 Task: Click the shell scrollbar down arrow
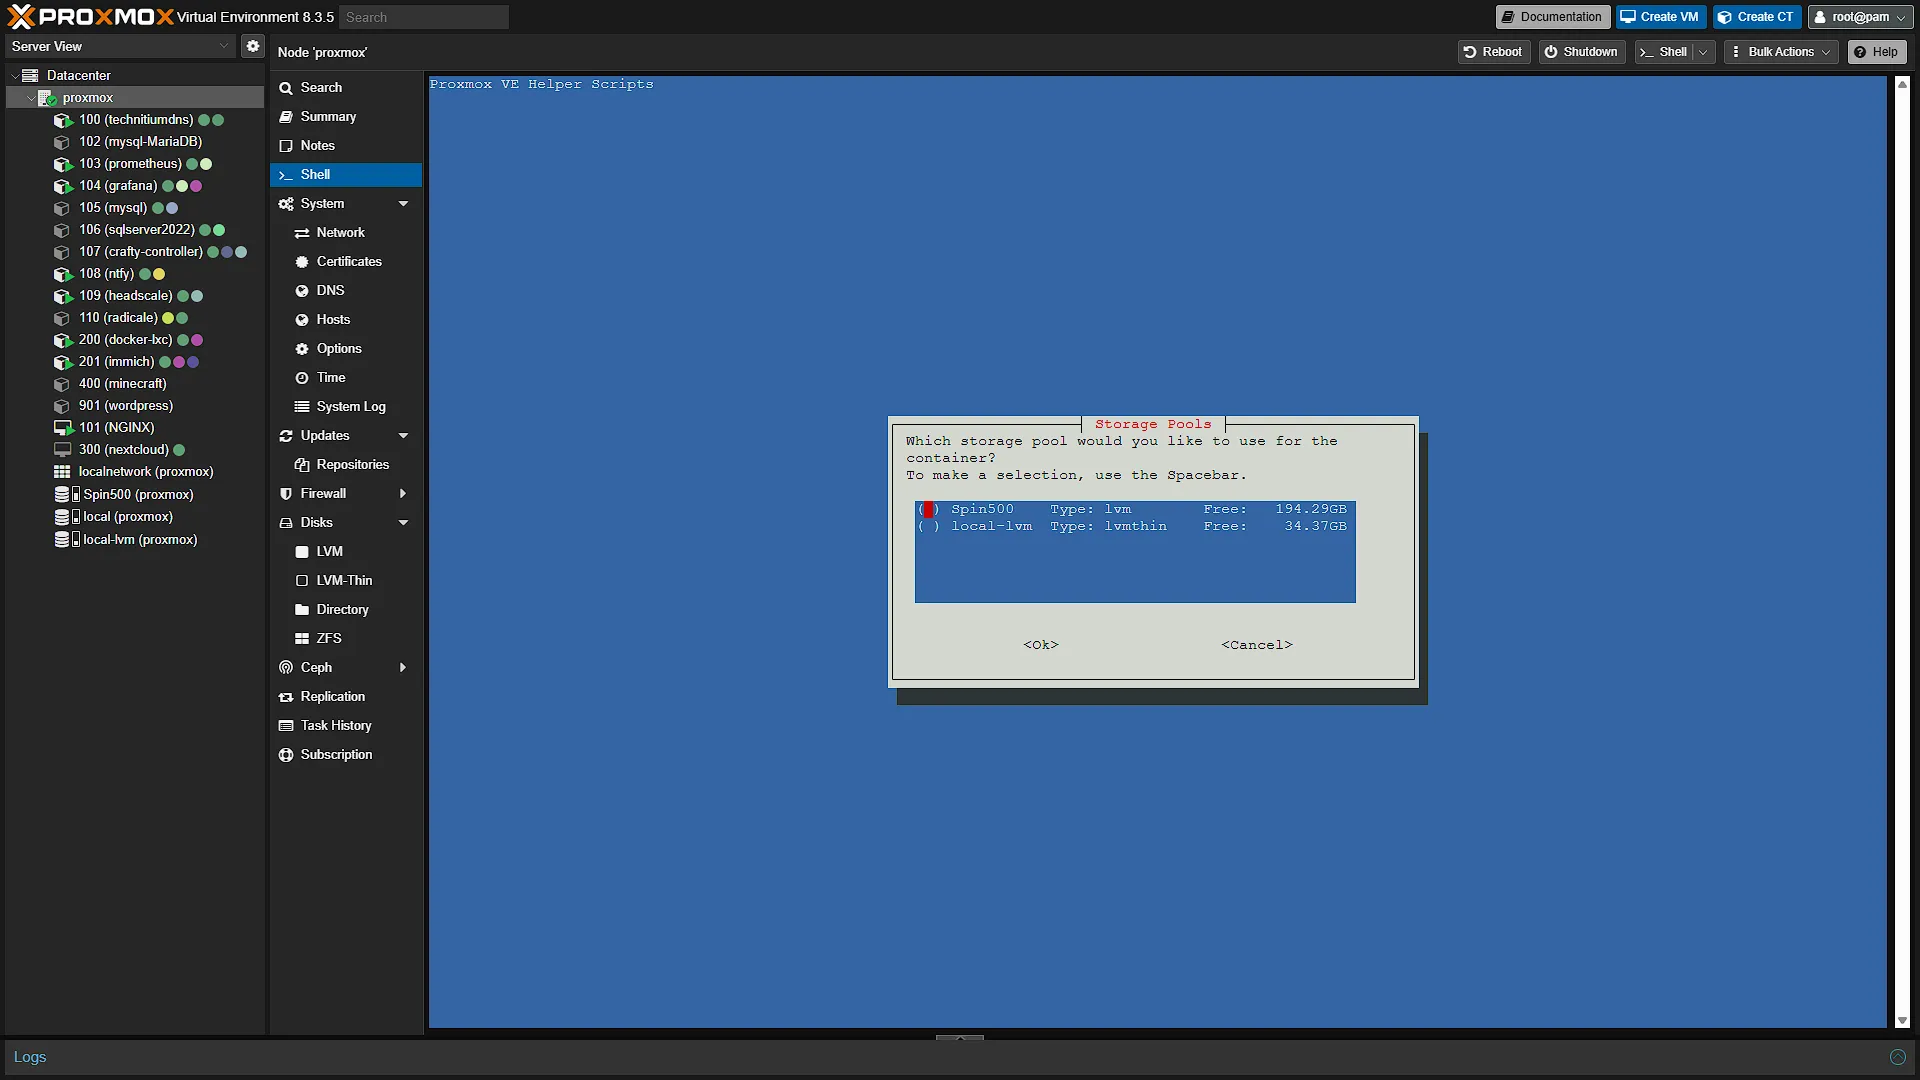pyautogui.click(x=1902, y=1021)
